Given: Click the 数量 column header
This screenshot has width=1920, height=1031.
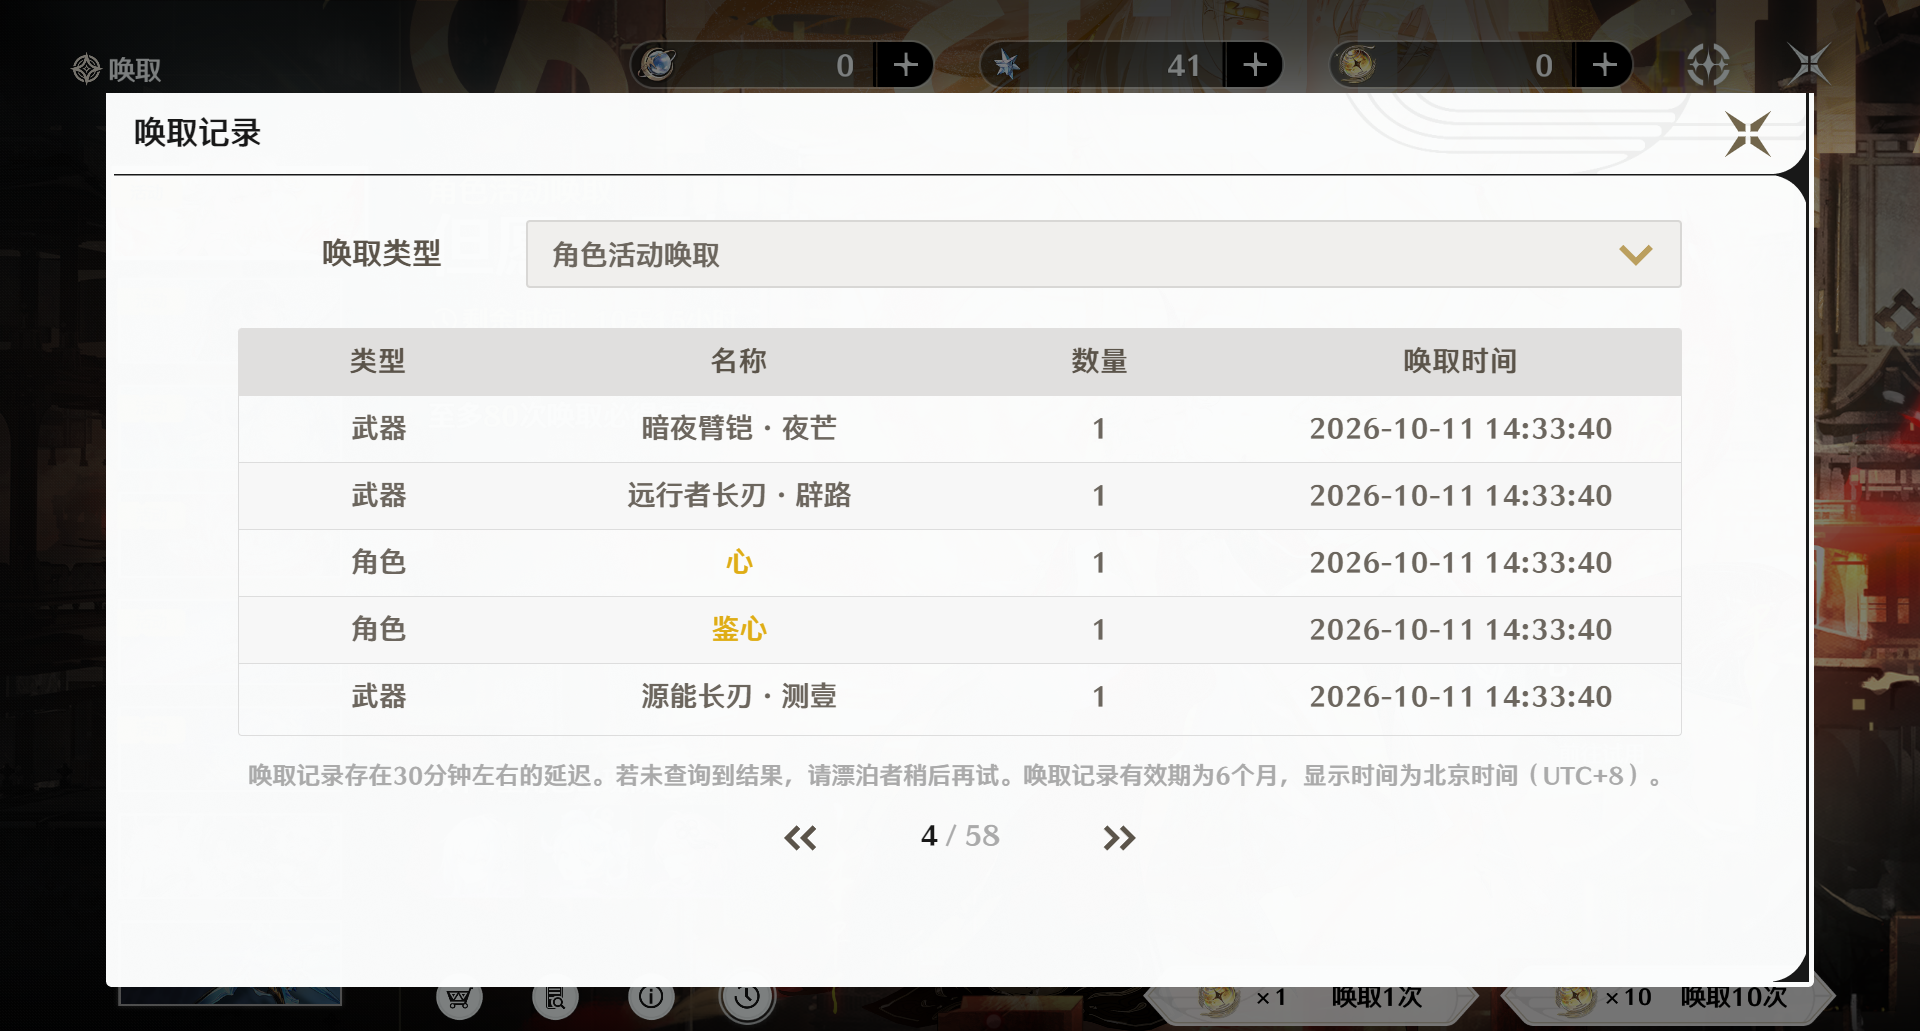Looking at the screenshot, I should (x=1100, y=361).
